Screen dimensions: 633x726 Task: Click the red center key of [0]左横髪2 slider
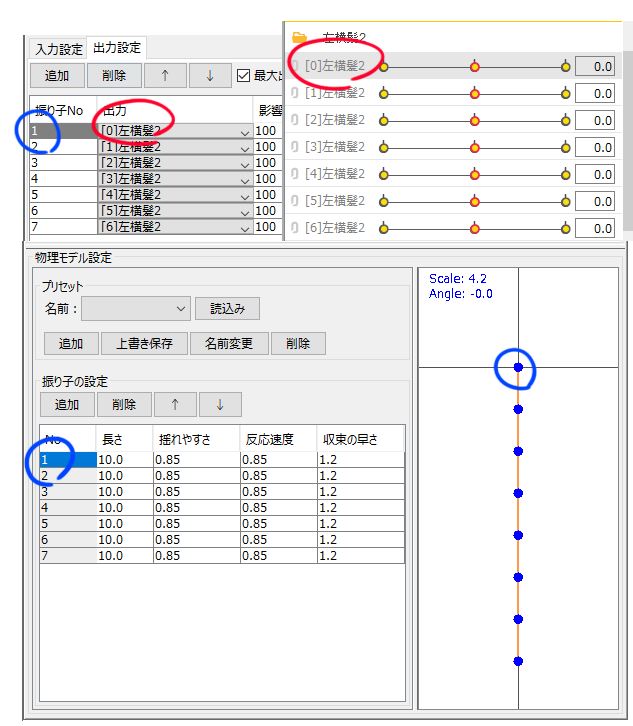[x=474, y=67]
